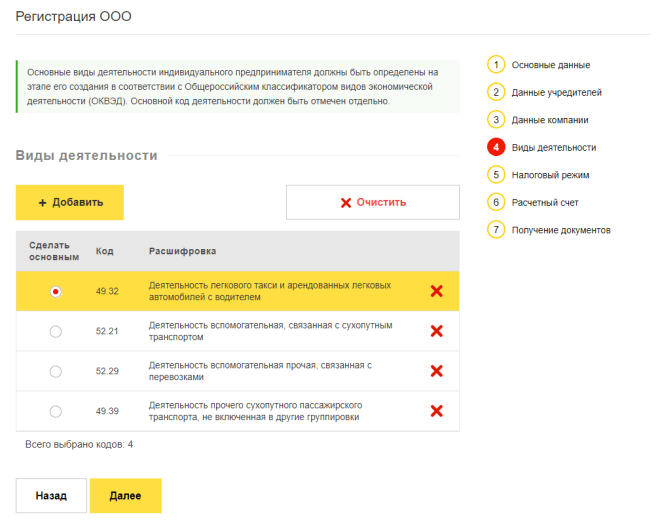Delete code 49.32 with red X
Screen dimensions: 660x523
436,291
